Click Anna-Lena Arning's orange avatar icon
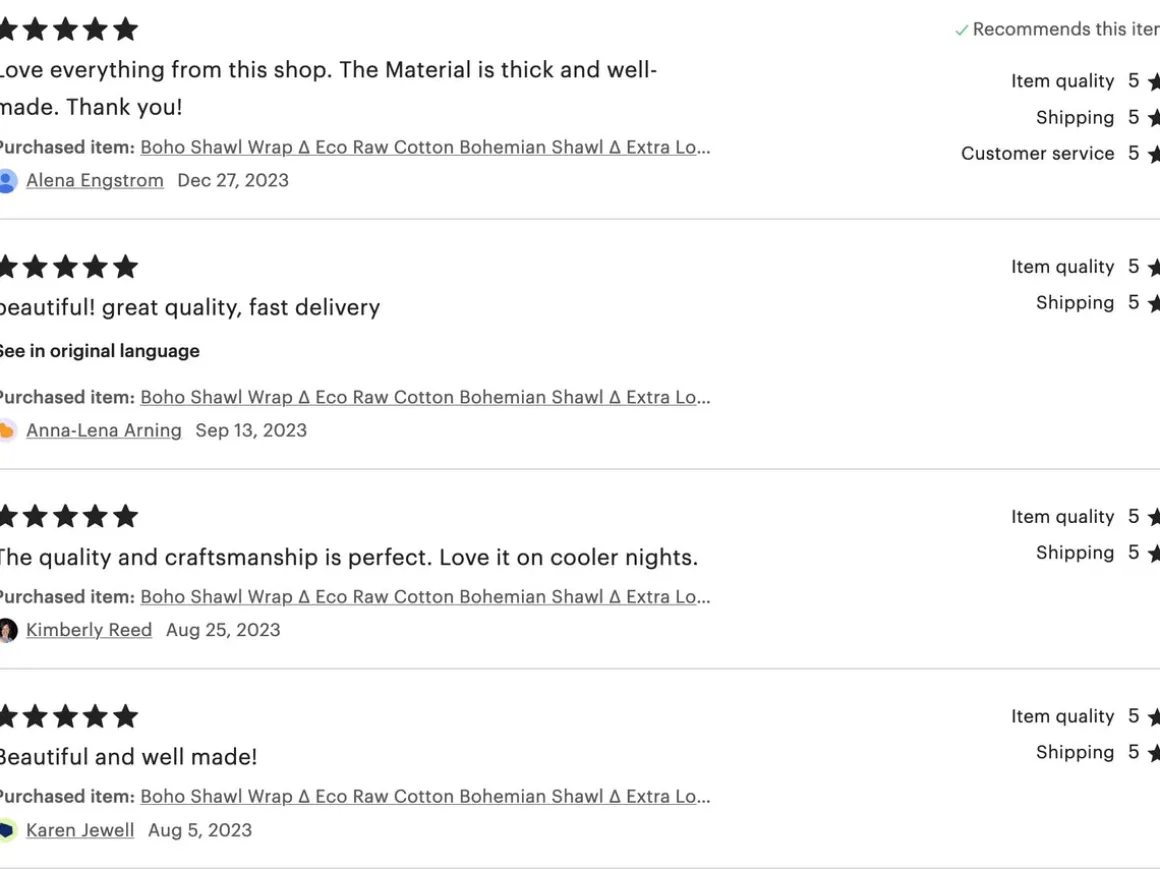The width and height of the screenshot is (1160, 870). click(7, 431)
